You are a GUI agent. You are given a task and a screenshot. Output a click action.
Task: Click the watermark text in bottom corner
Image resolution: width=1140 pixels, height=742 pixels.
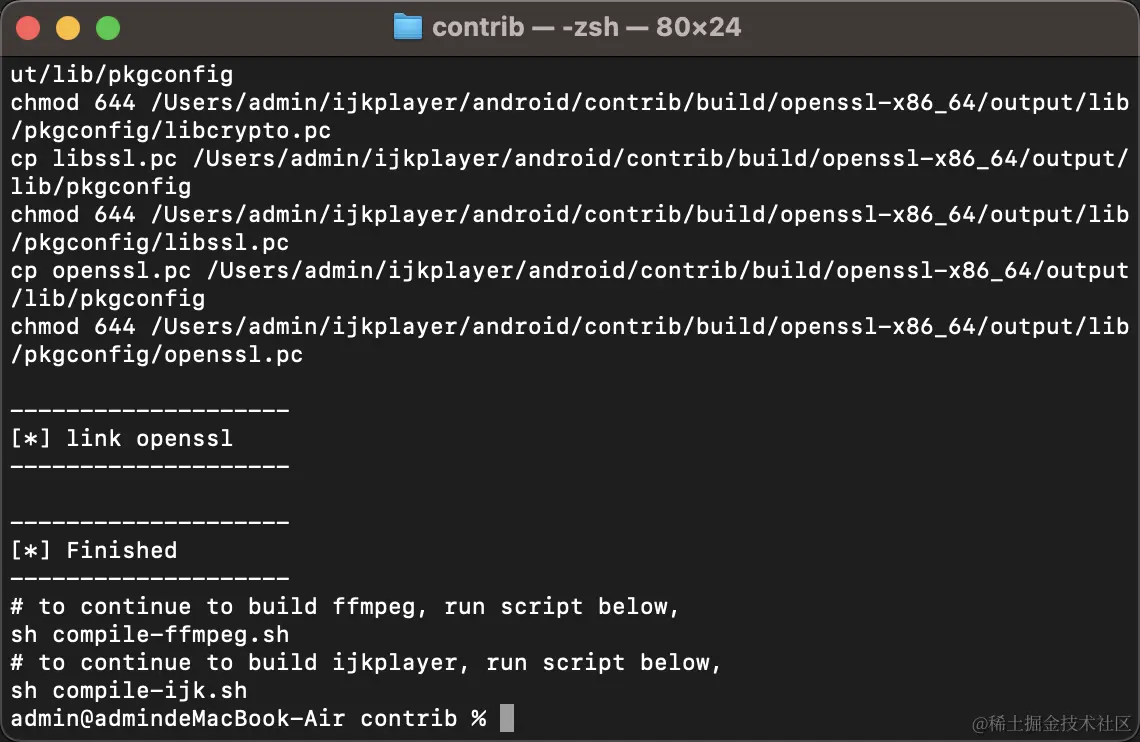pos(1051,723)
